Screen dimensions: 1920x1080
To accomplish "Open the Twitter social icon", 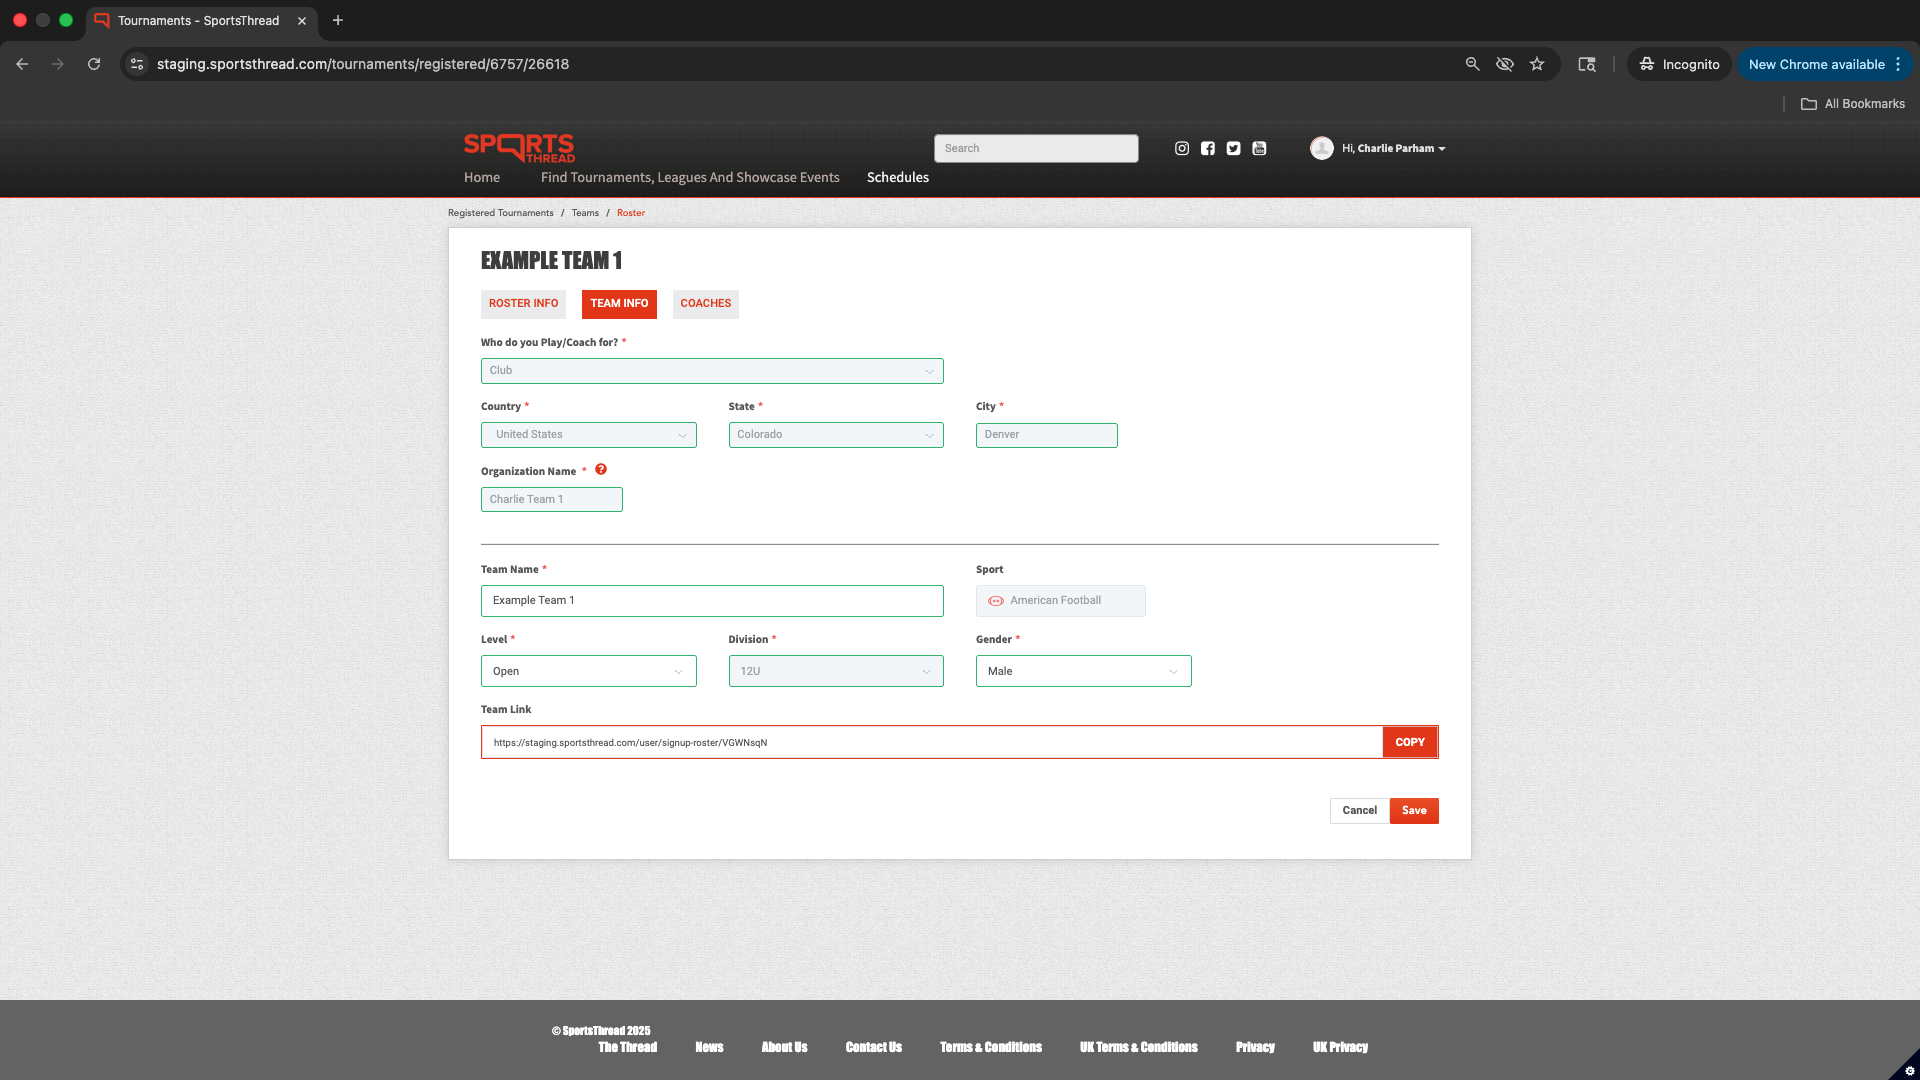I will 1233,148.
